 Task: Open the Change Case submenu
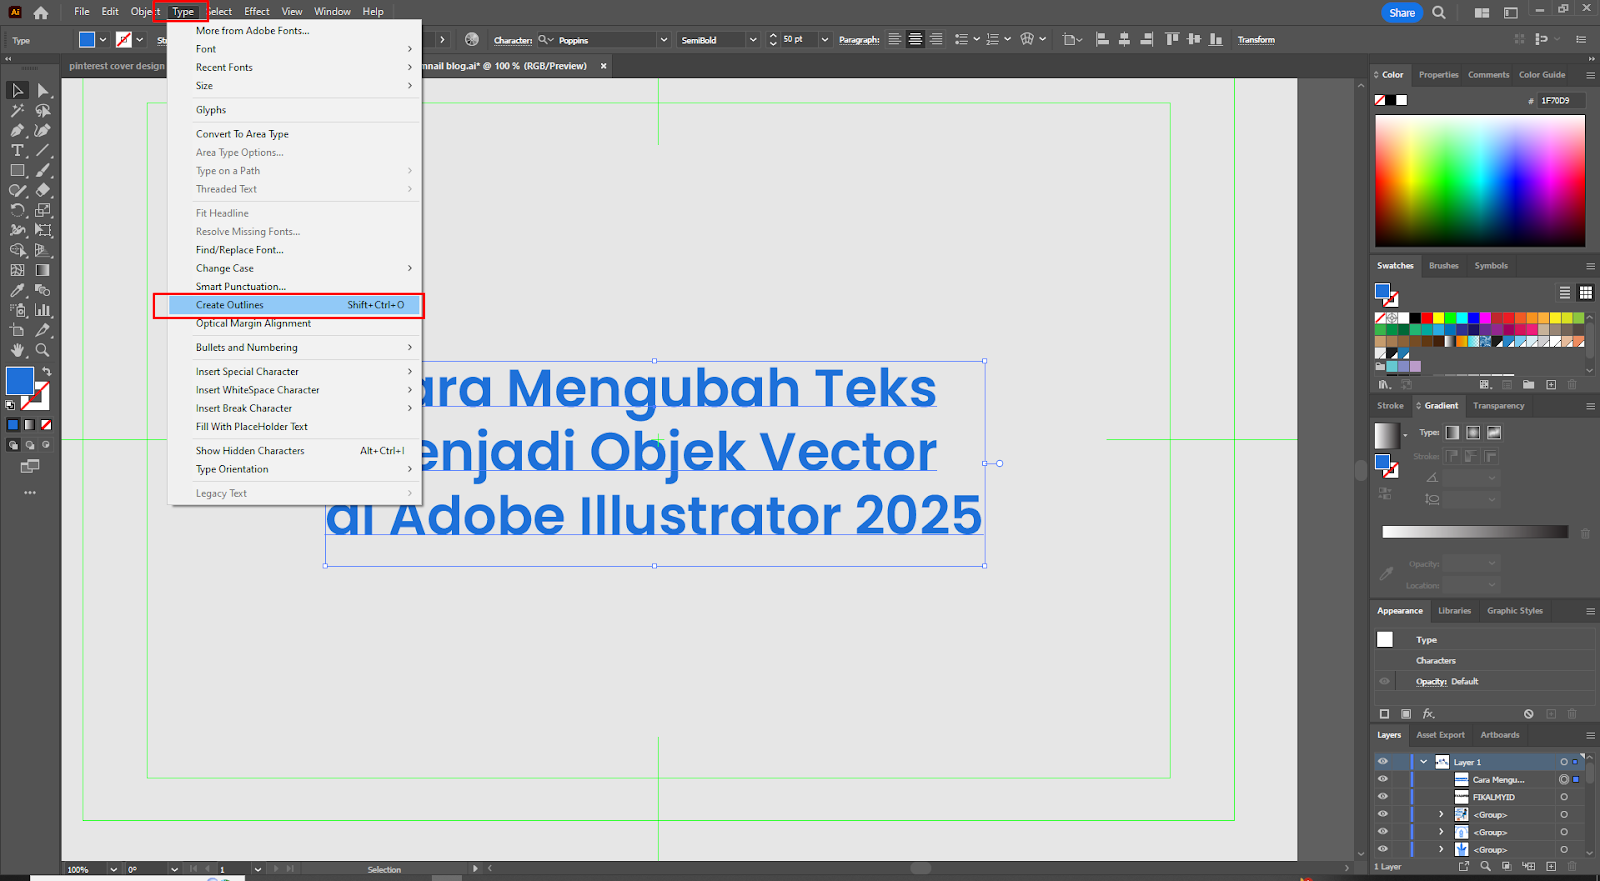295,268
